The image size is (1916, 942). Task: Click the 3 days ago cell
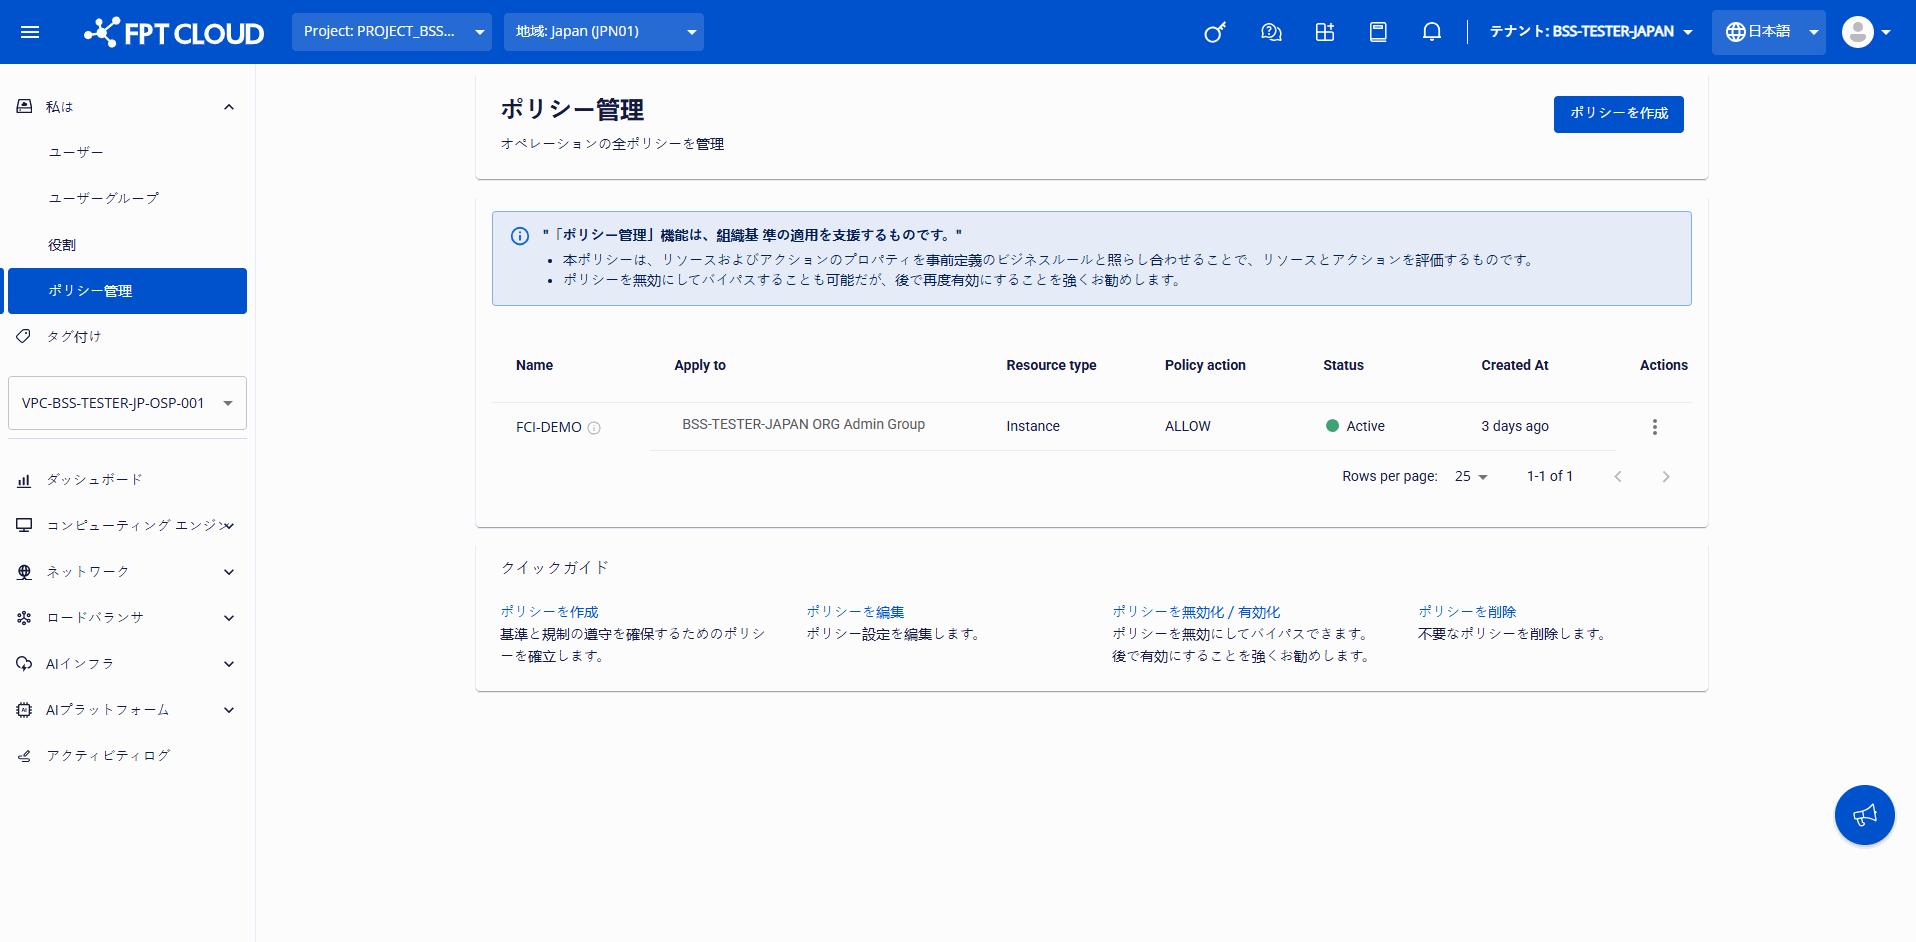[x=1514, y=427]
